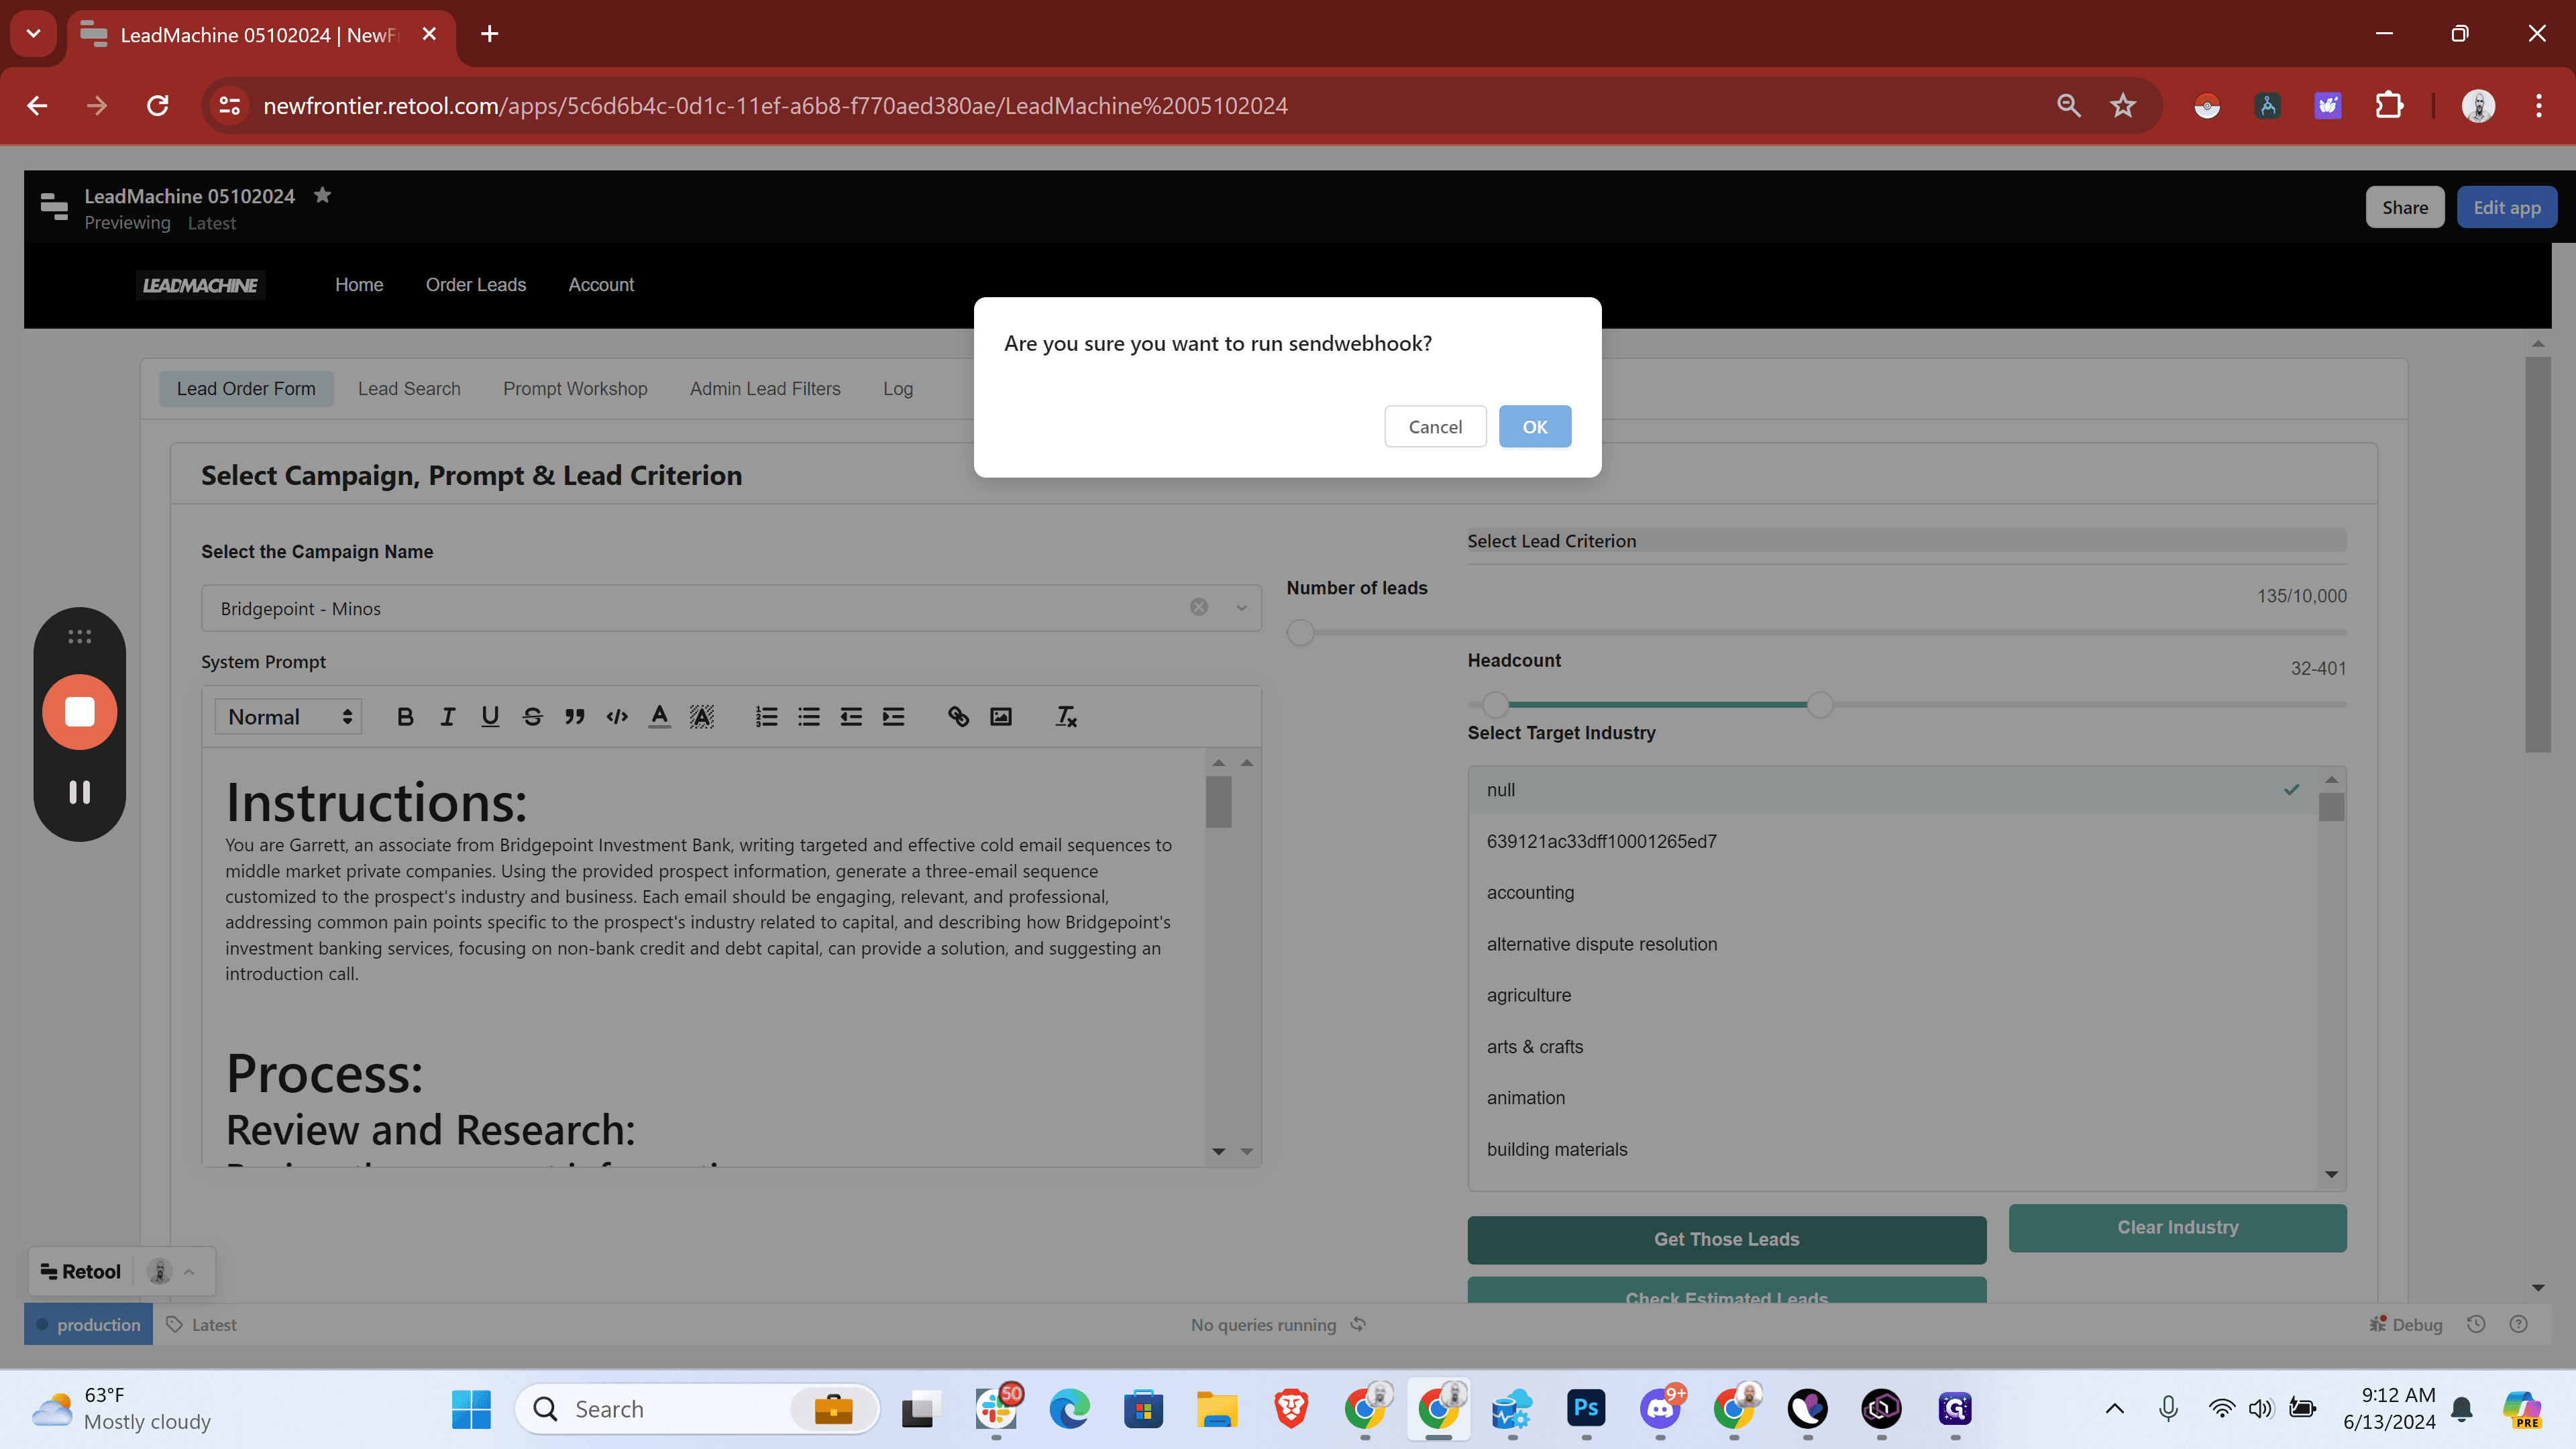Click the Headcount upper slider handle
Viewport: 2576px width, 1449px height.
1820,705
